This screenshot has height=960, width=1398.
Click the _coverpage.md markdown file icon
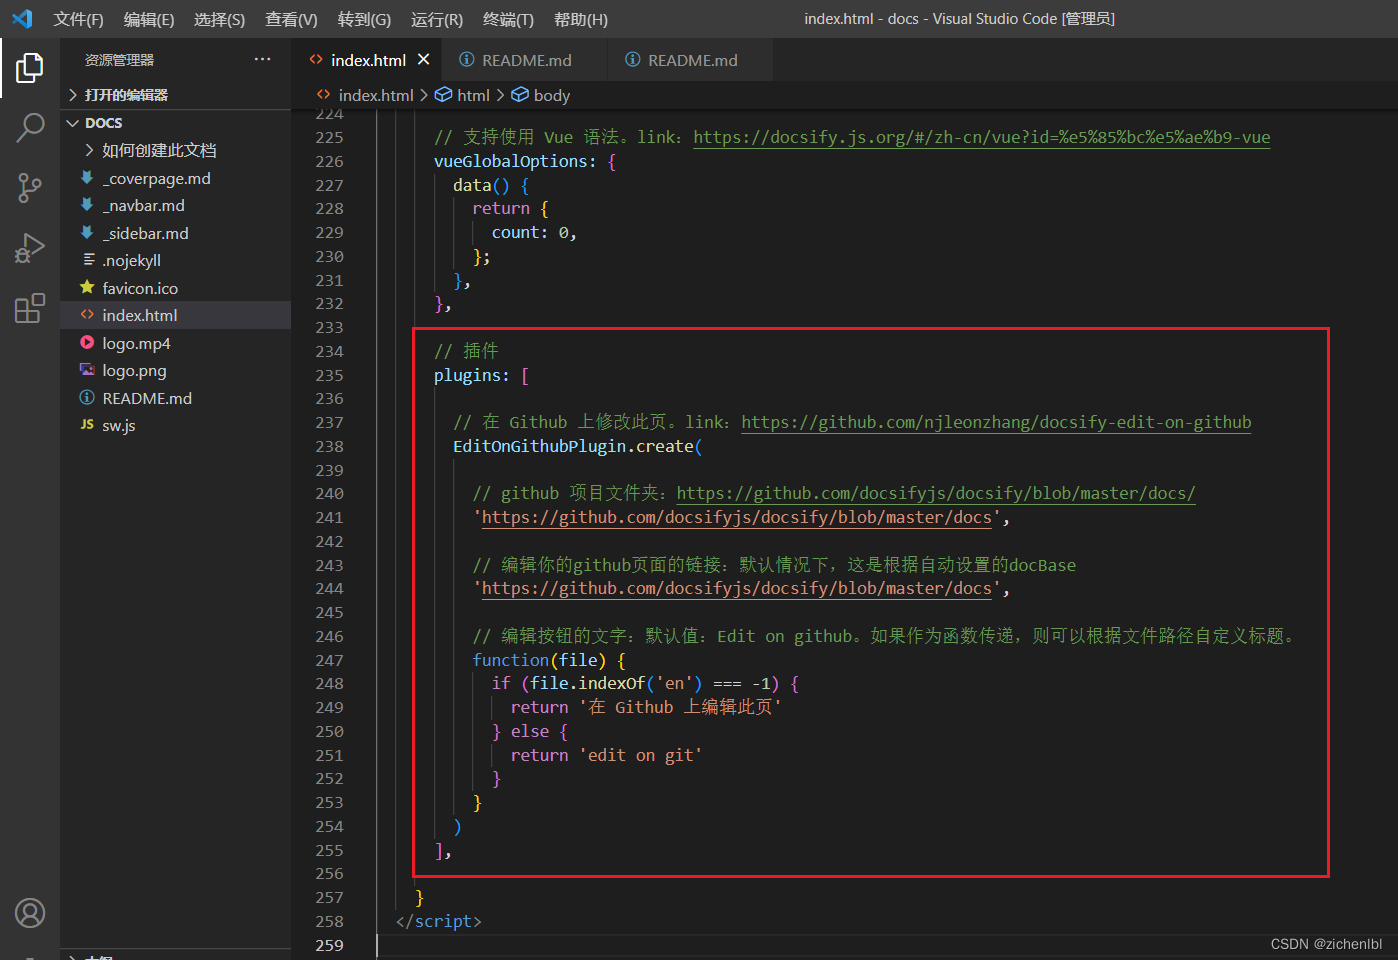tap(87, 178)
